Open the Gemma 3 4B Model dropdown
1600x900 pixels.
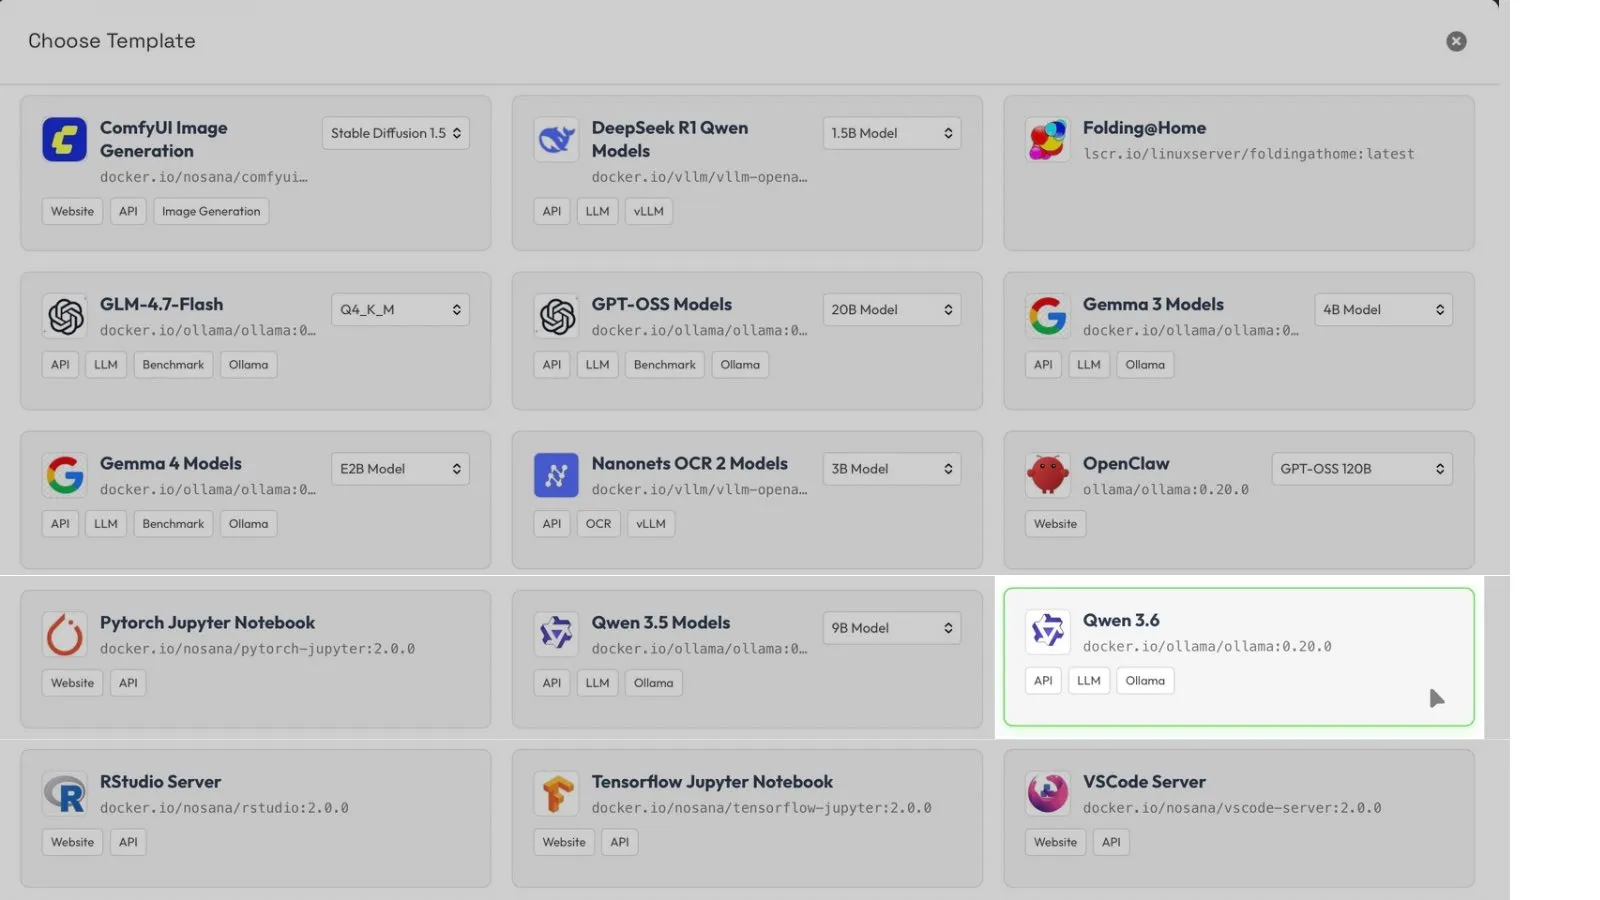(1383, 310)
